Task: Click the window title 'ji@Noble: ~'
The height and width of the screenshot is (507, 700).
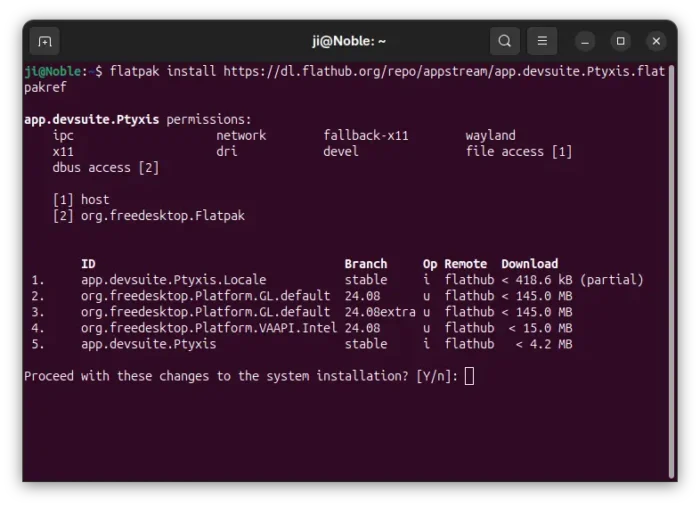Action: click(349, 41)
